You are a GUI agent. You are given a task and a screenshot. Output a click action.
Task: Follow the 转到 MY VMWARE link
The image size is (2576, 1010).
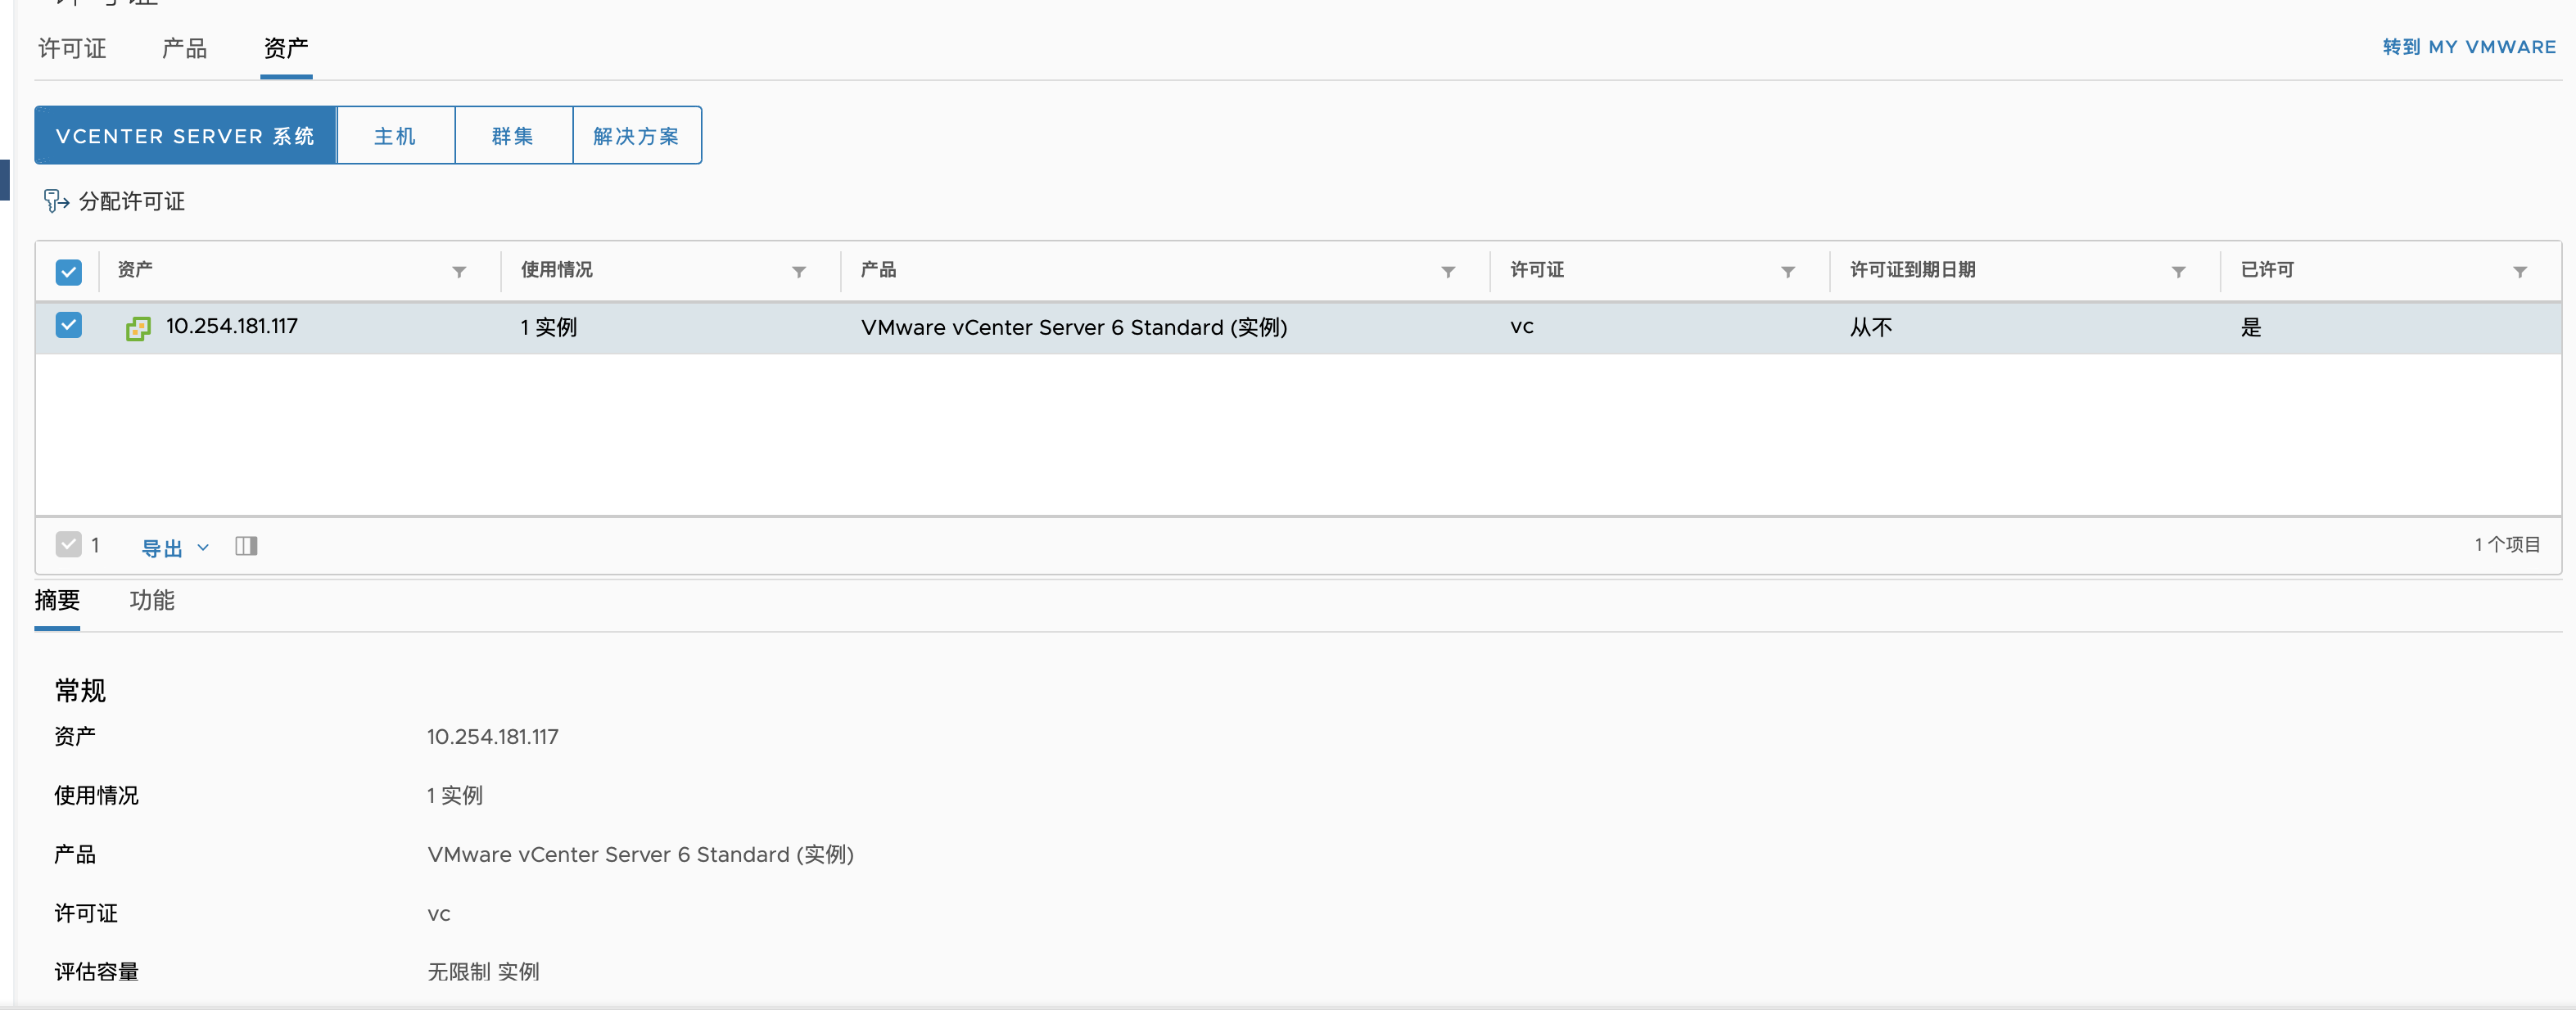tap(2469, 47)
